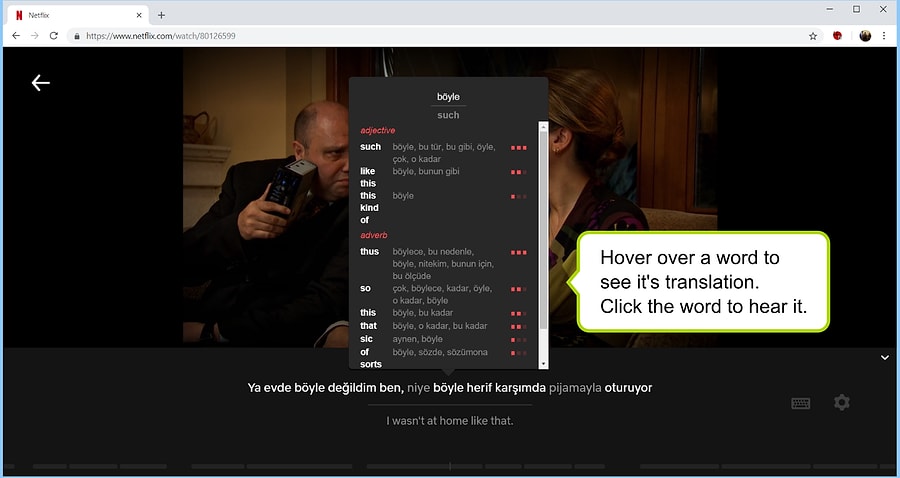The image size is (900, 478).
Task: Bookmark this page with the star icon
Action: click(813, 36)
